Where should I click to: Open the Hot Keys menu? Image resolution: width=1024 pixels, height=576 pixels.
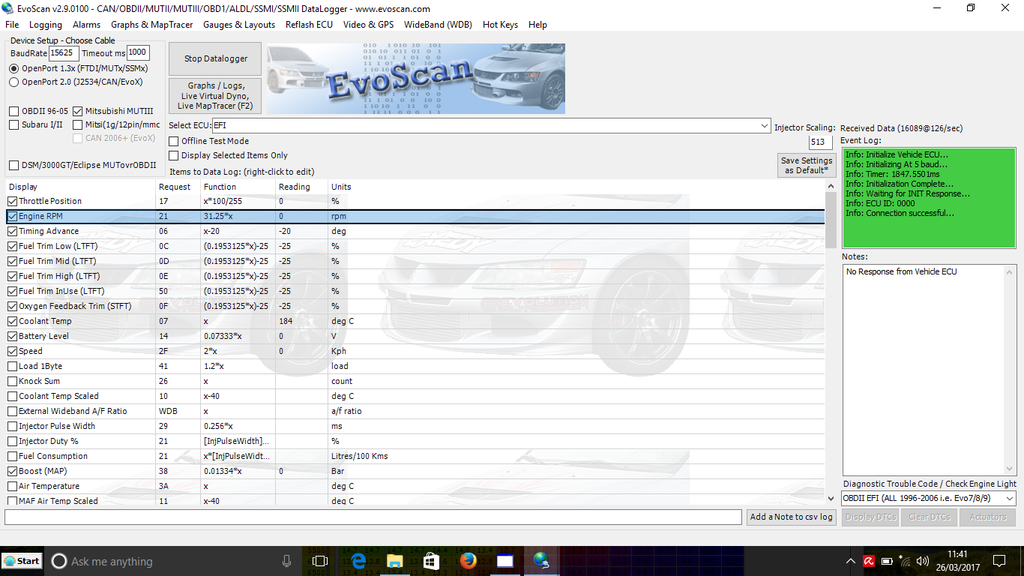500,25
